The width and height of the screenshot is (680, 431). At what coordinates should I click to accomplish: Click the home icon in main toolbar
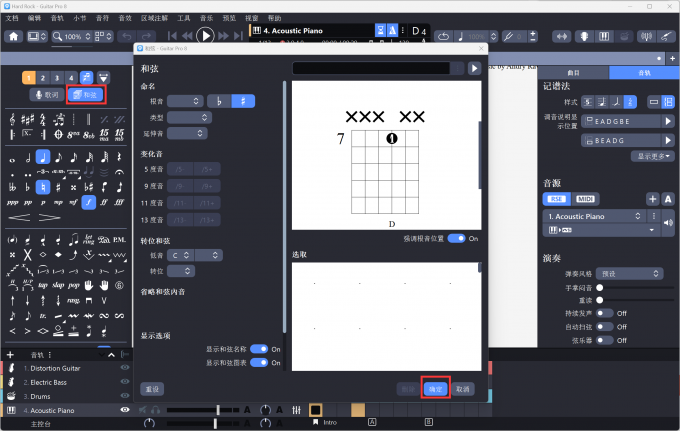(x=13, y=36)
